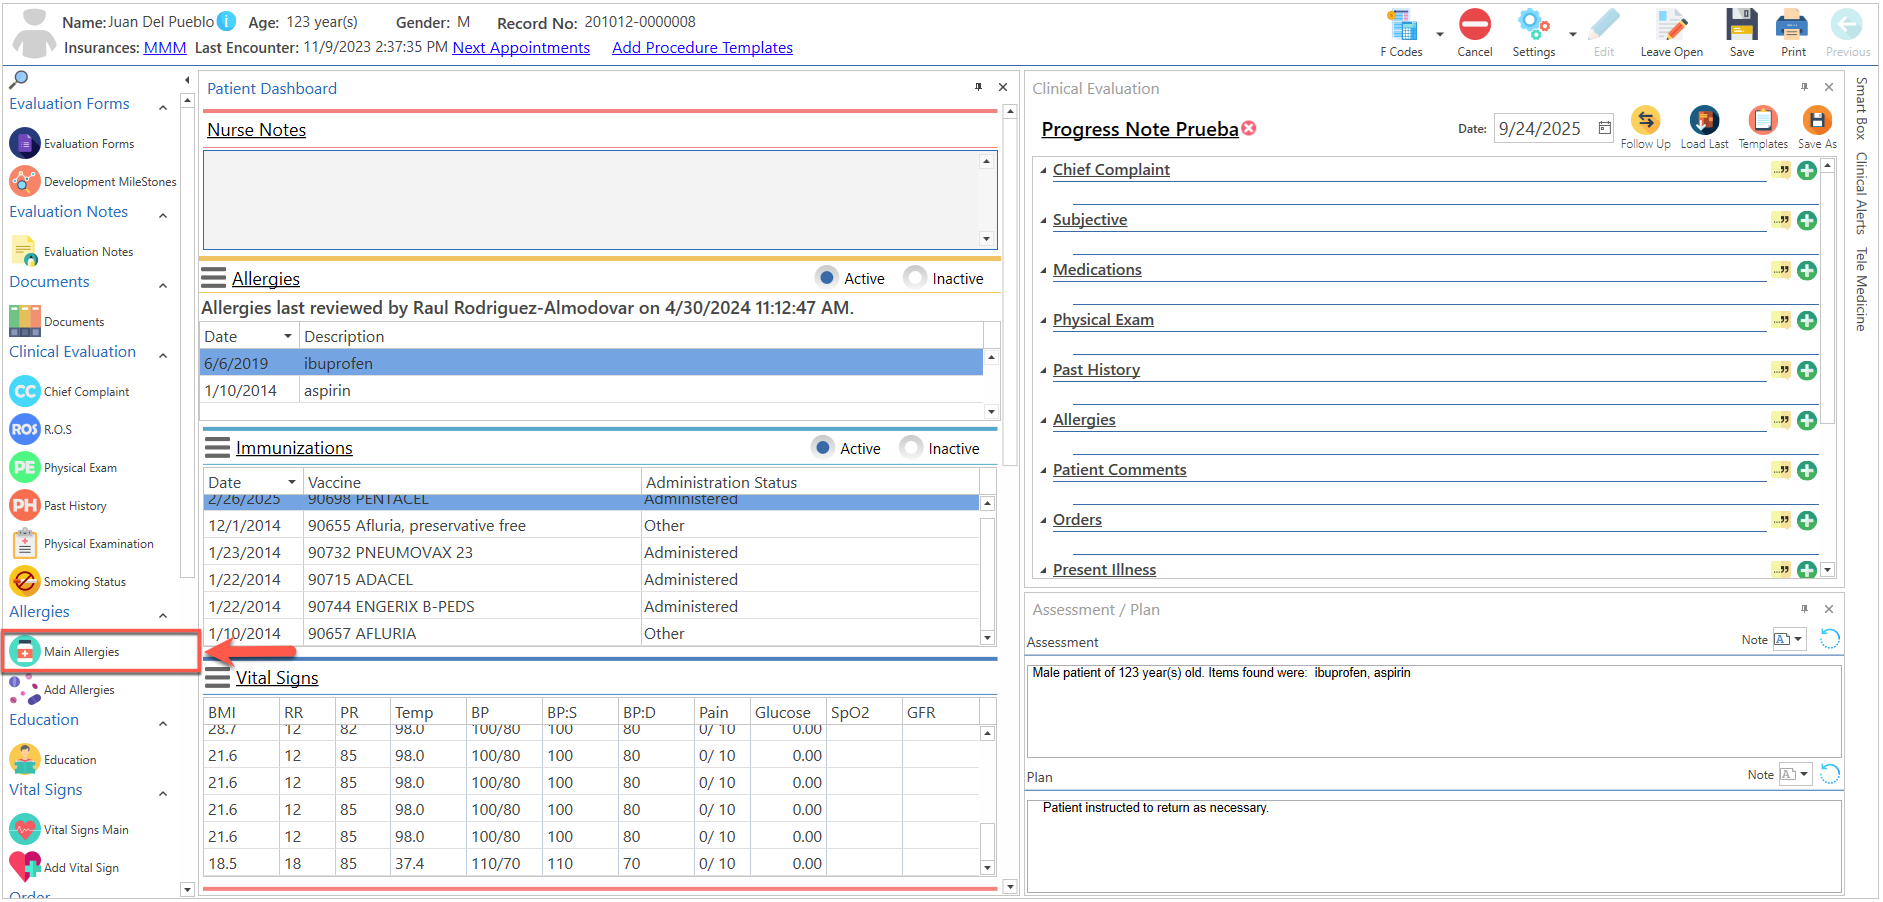The width and height of the screenshot is (1883, 902).
Task: Select Inactive radio for Allergies
Action: (x=914, y=277)
